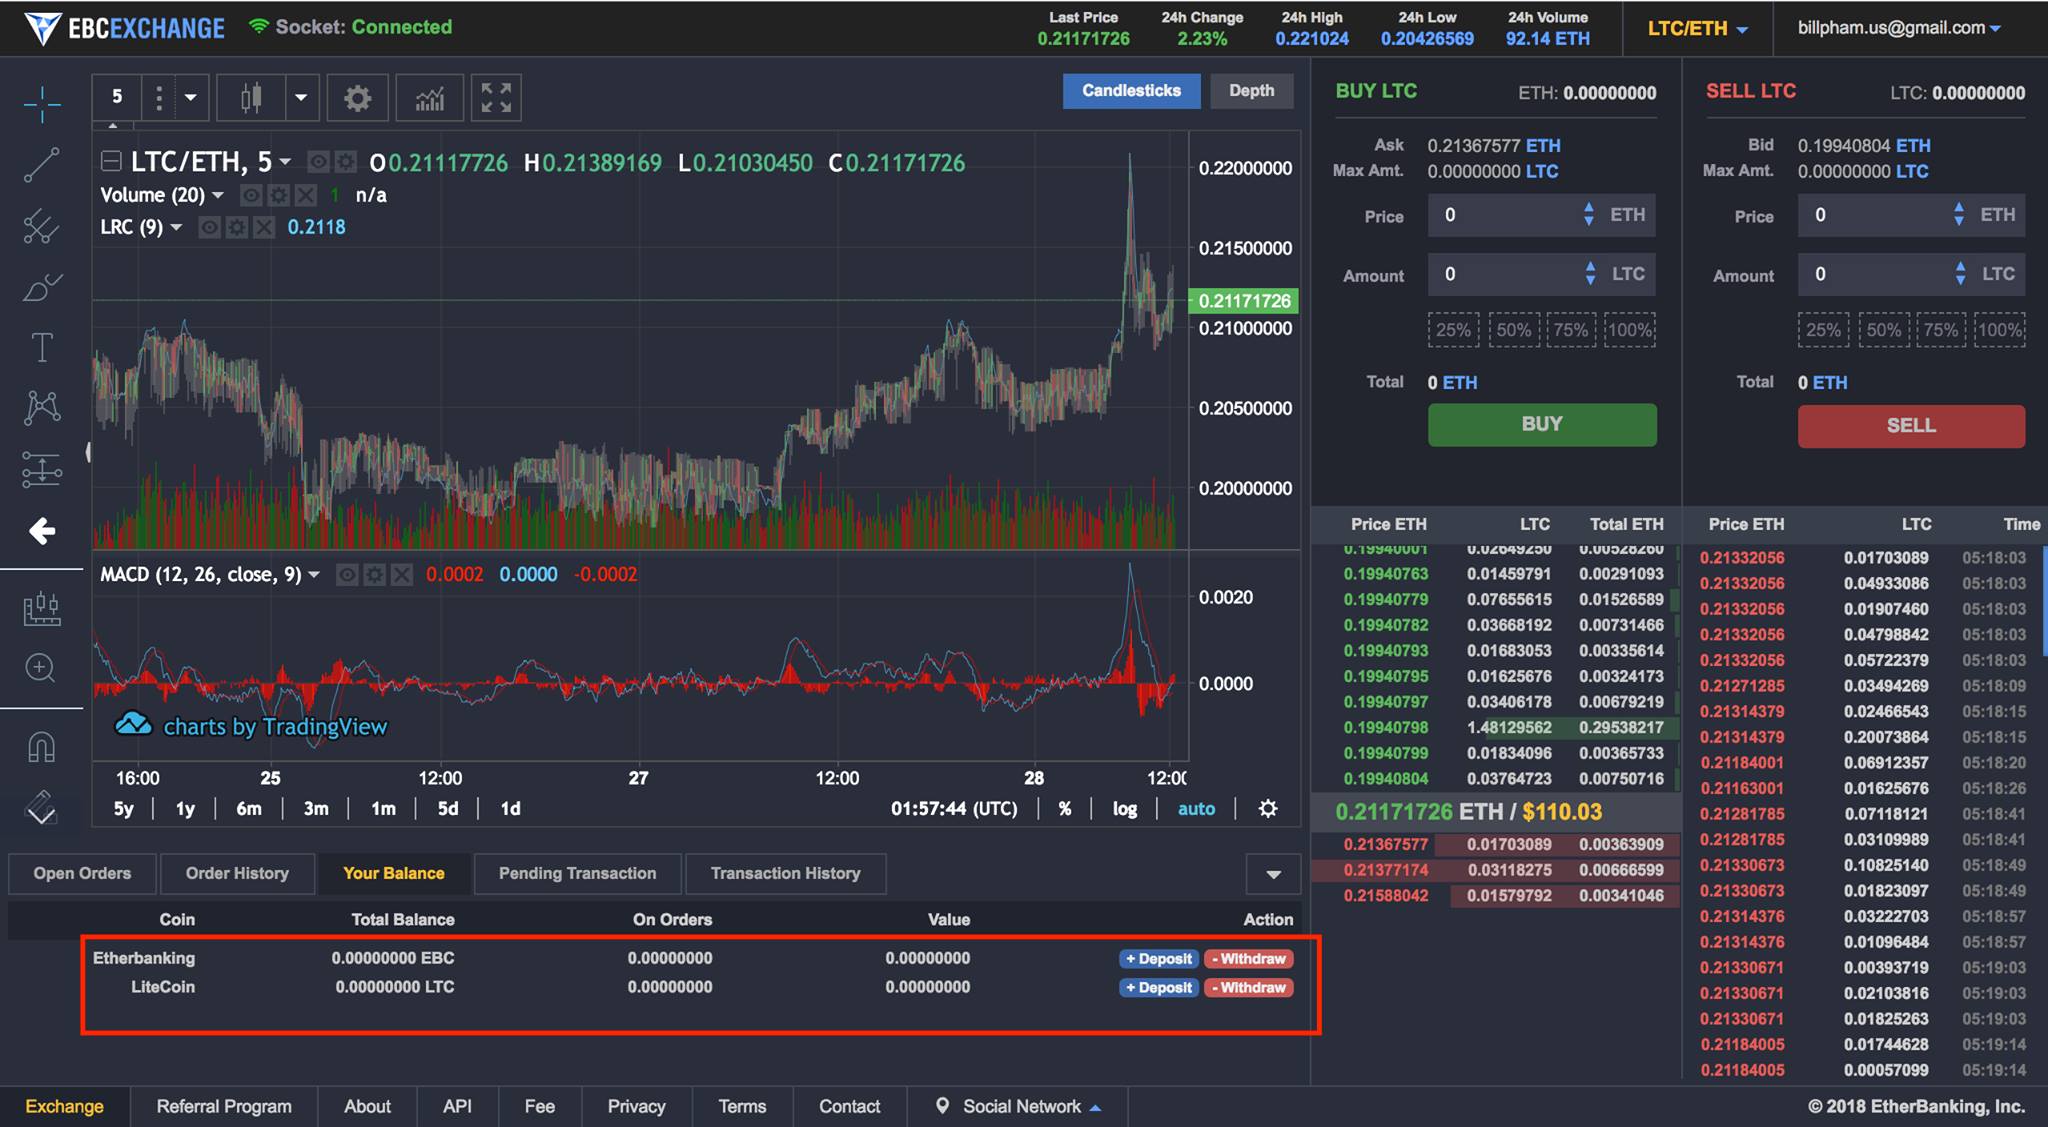
Task: Toggle the log scale option
Action: tap(1124, 809)
